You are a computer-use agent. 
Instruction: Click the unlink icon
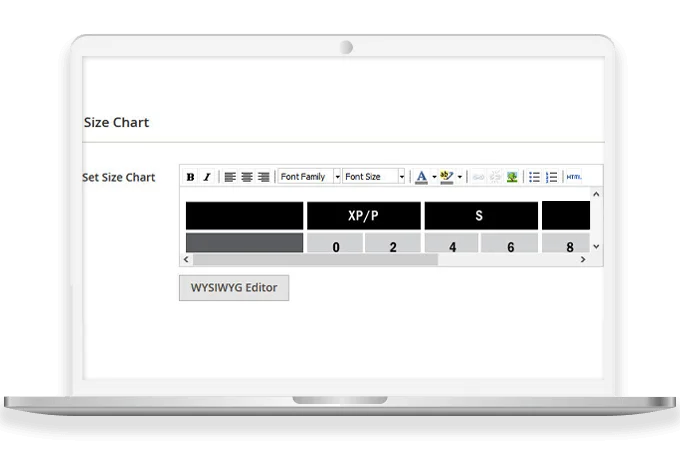[495, 177]
